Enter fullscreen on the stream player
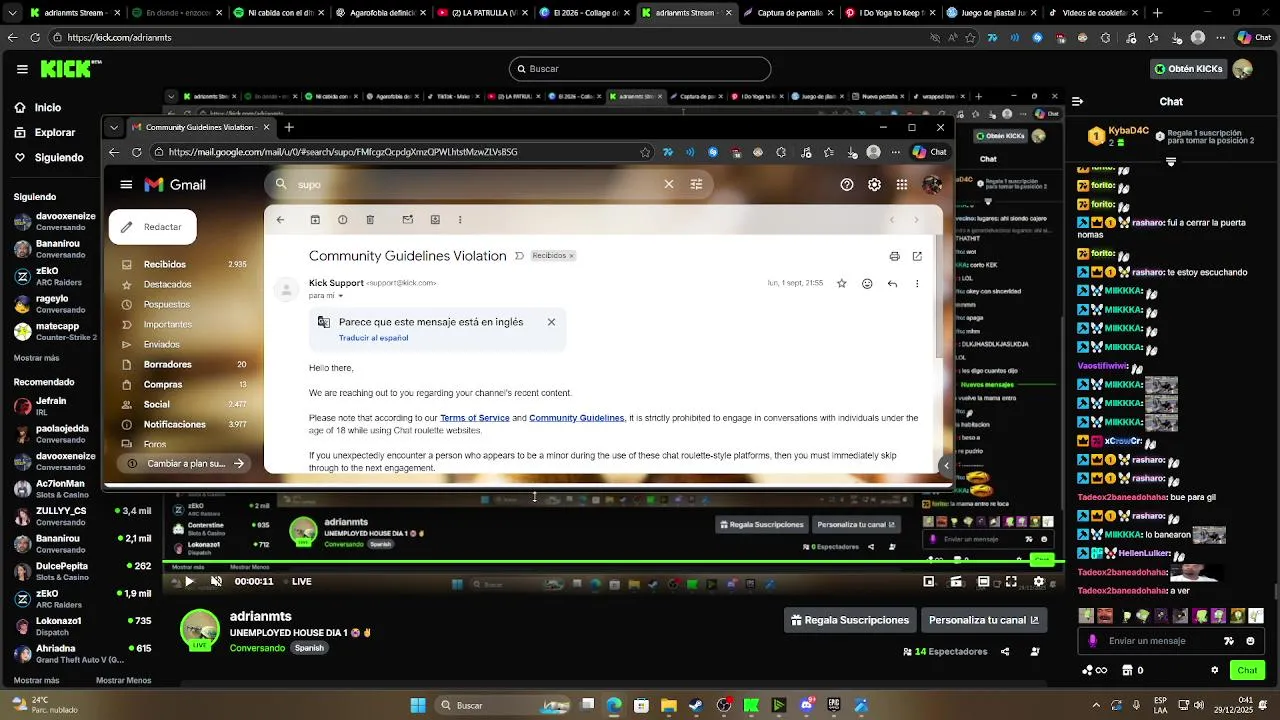This screenshot has width=1280, height=720. pyautogui.click(x=1011, y=581)
